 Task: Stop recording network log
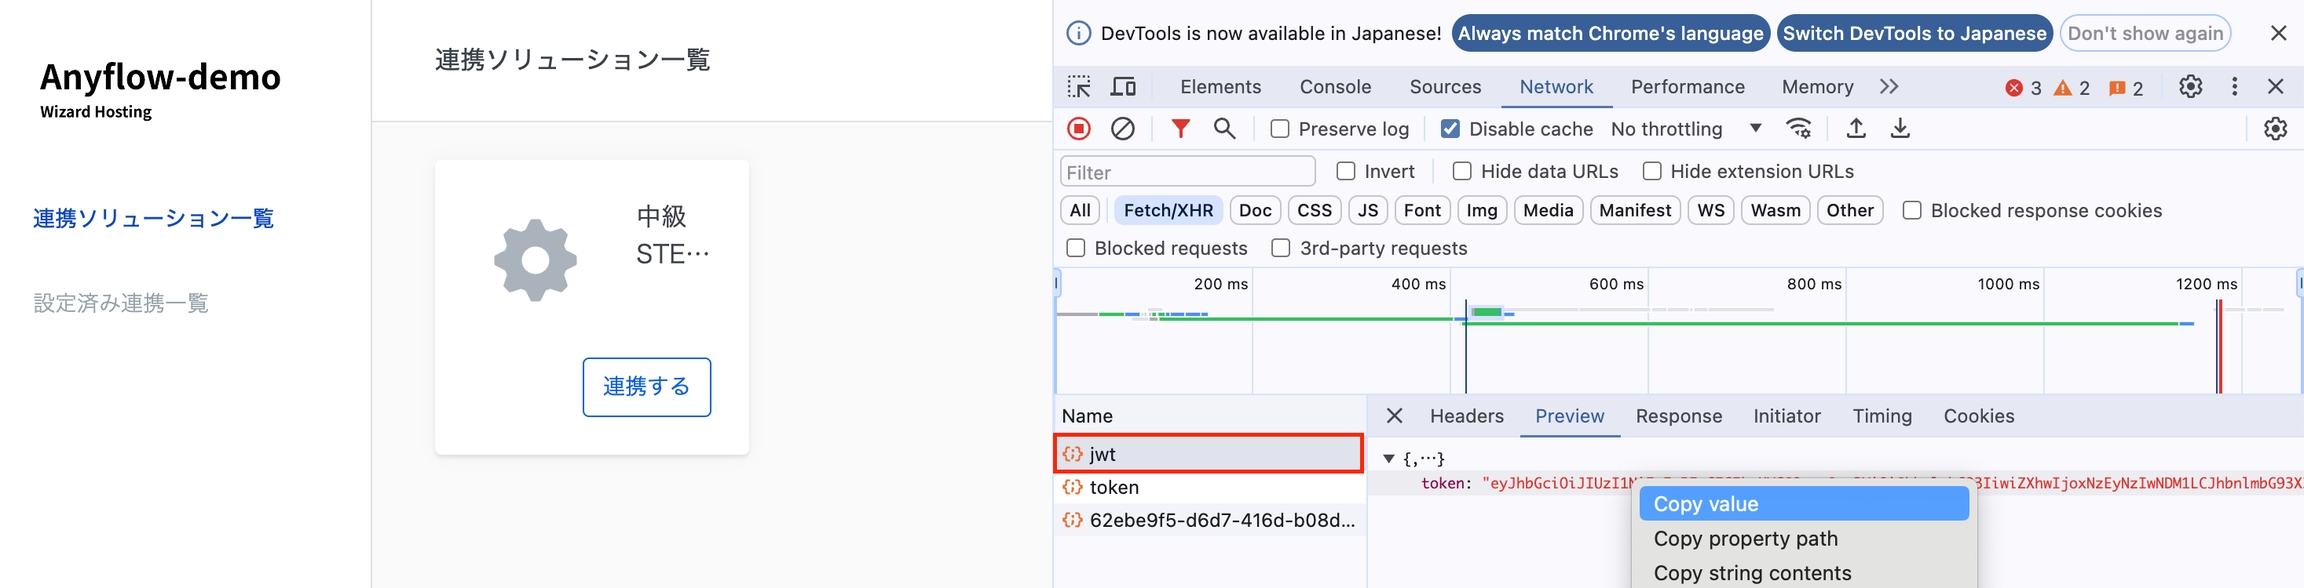[1079, 129]
